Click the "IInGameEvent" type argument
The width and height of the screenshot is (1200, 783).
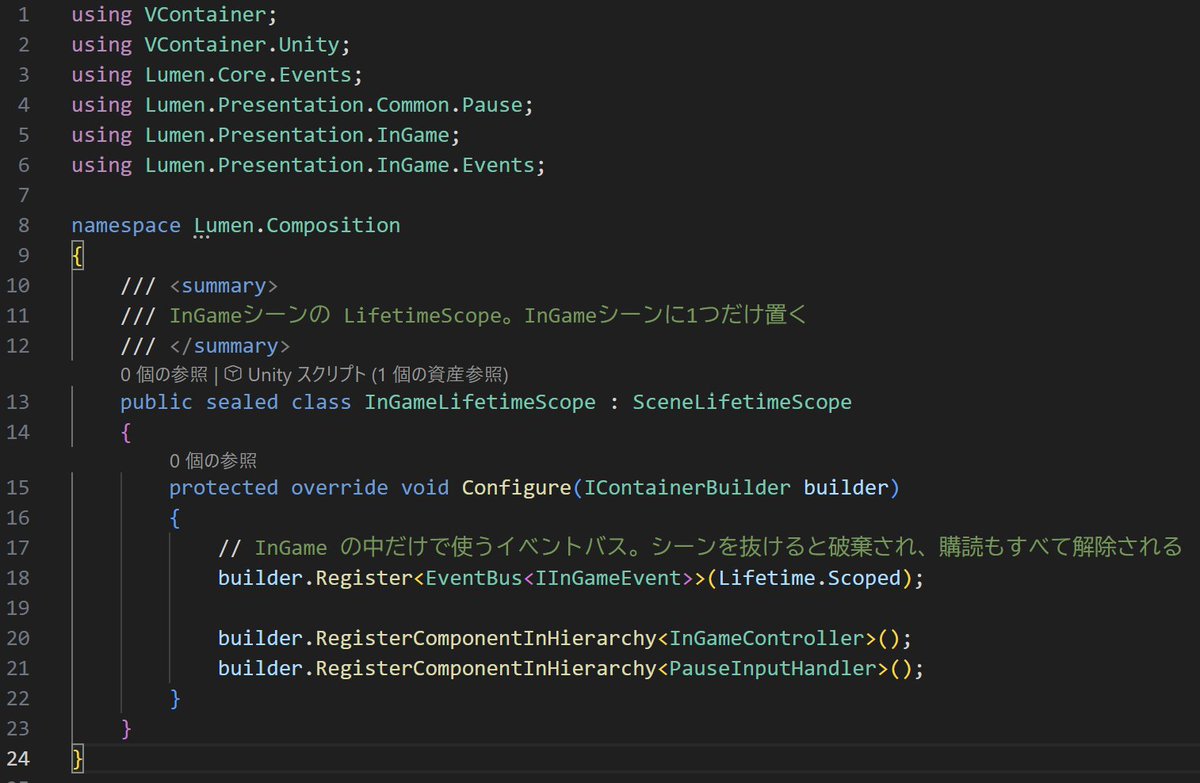608,578
